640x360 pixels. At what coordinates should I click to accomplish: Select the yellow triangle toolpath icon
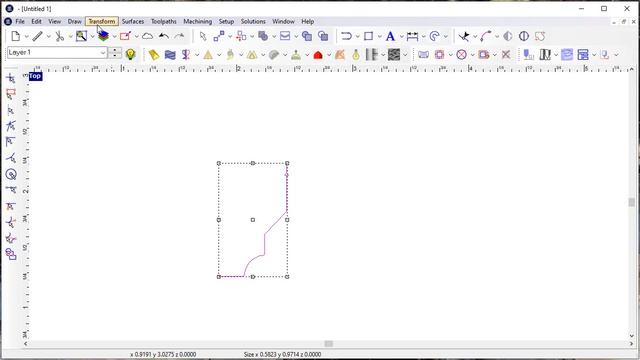click(208, 54)
